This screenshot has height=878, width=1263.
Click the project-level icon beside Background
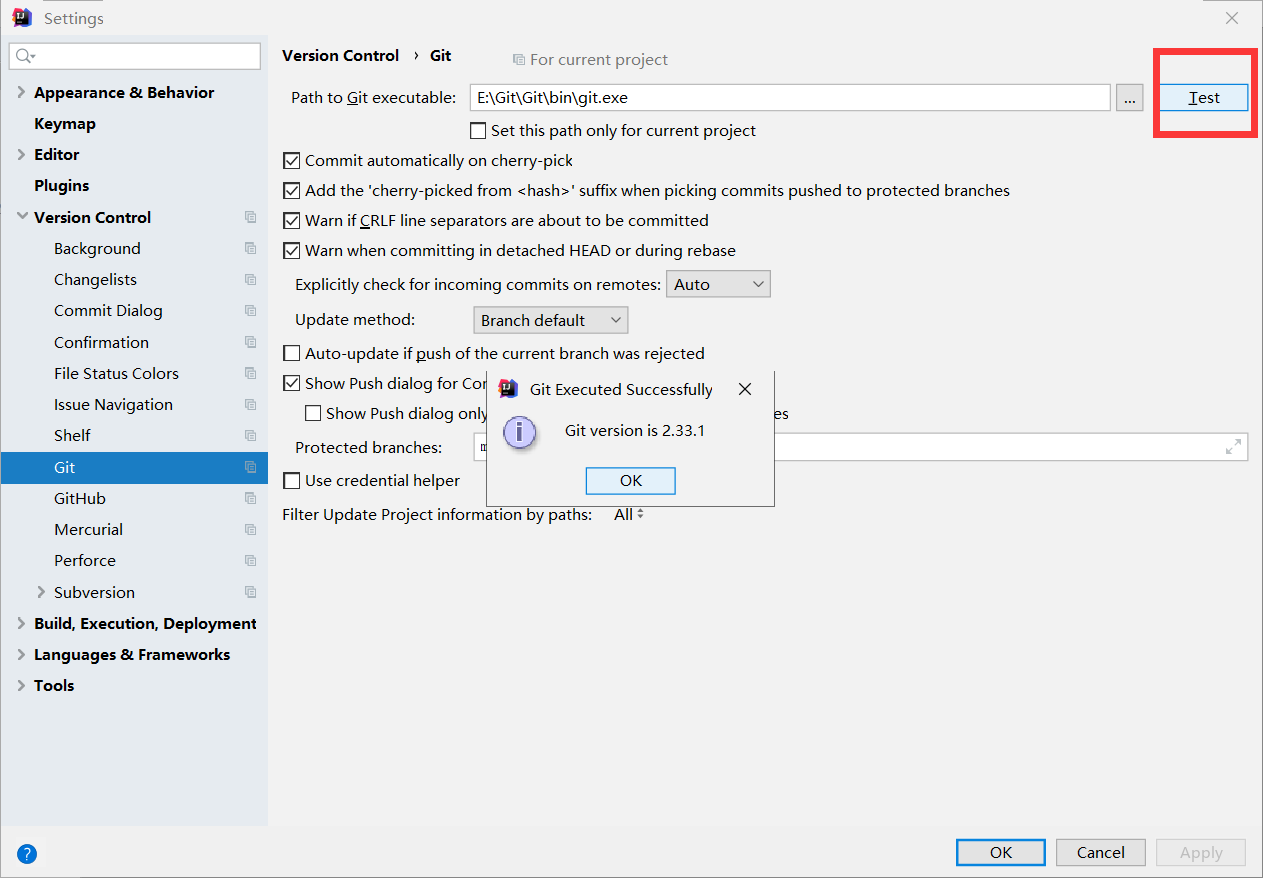tap(250, 248)
